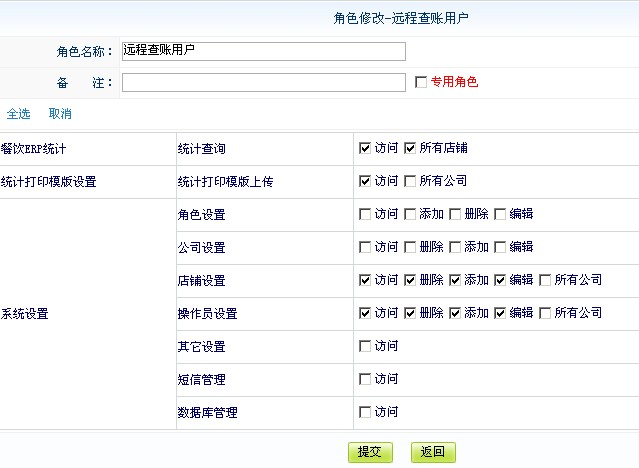
Task: Uncheck 访问 for 统计查询
Action: click(x=365, y=148)
